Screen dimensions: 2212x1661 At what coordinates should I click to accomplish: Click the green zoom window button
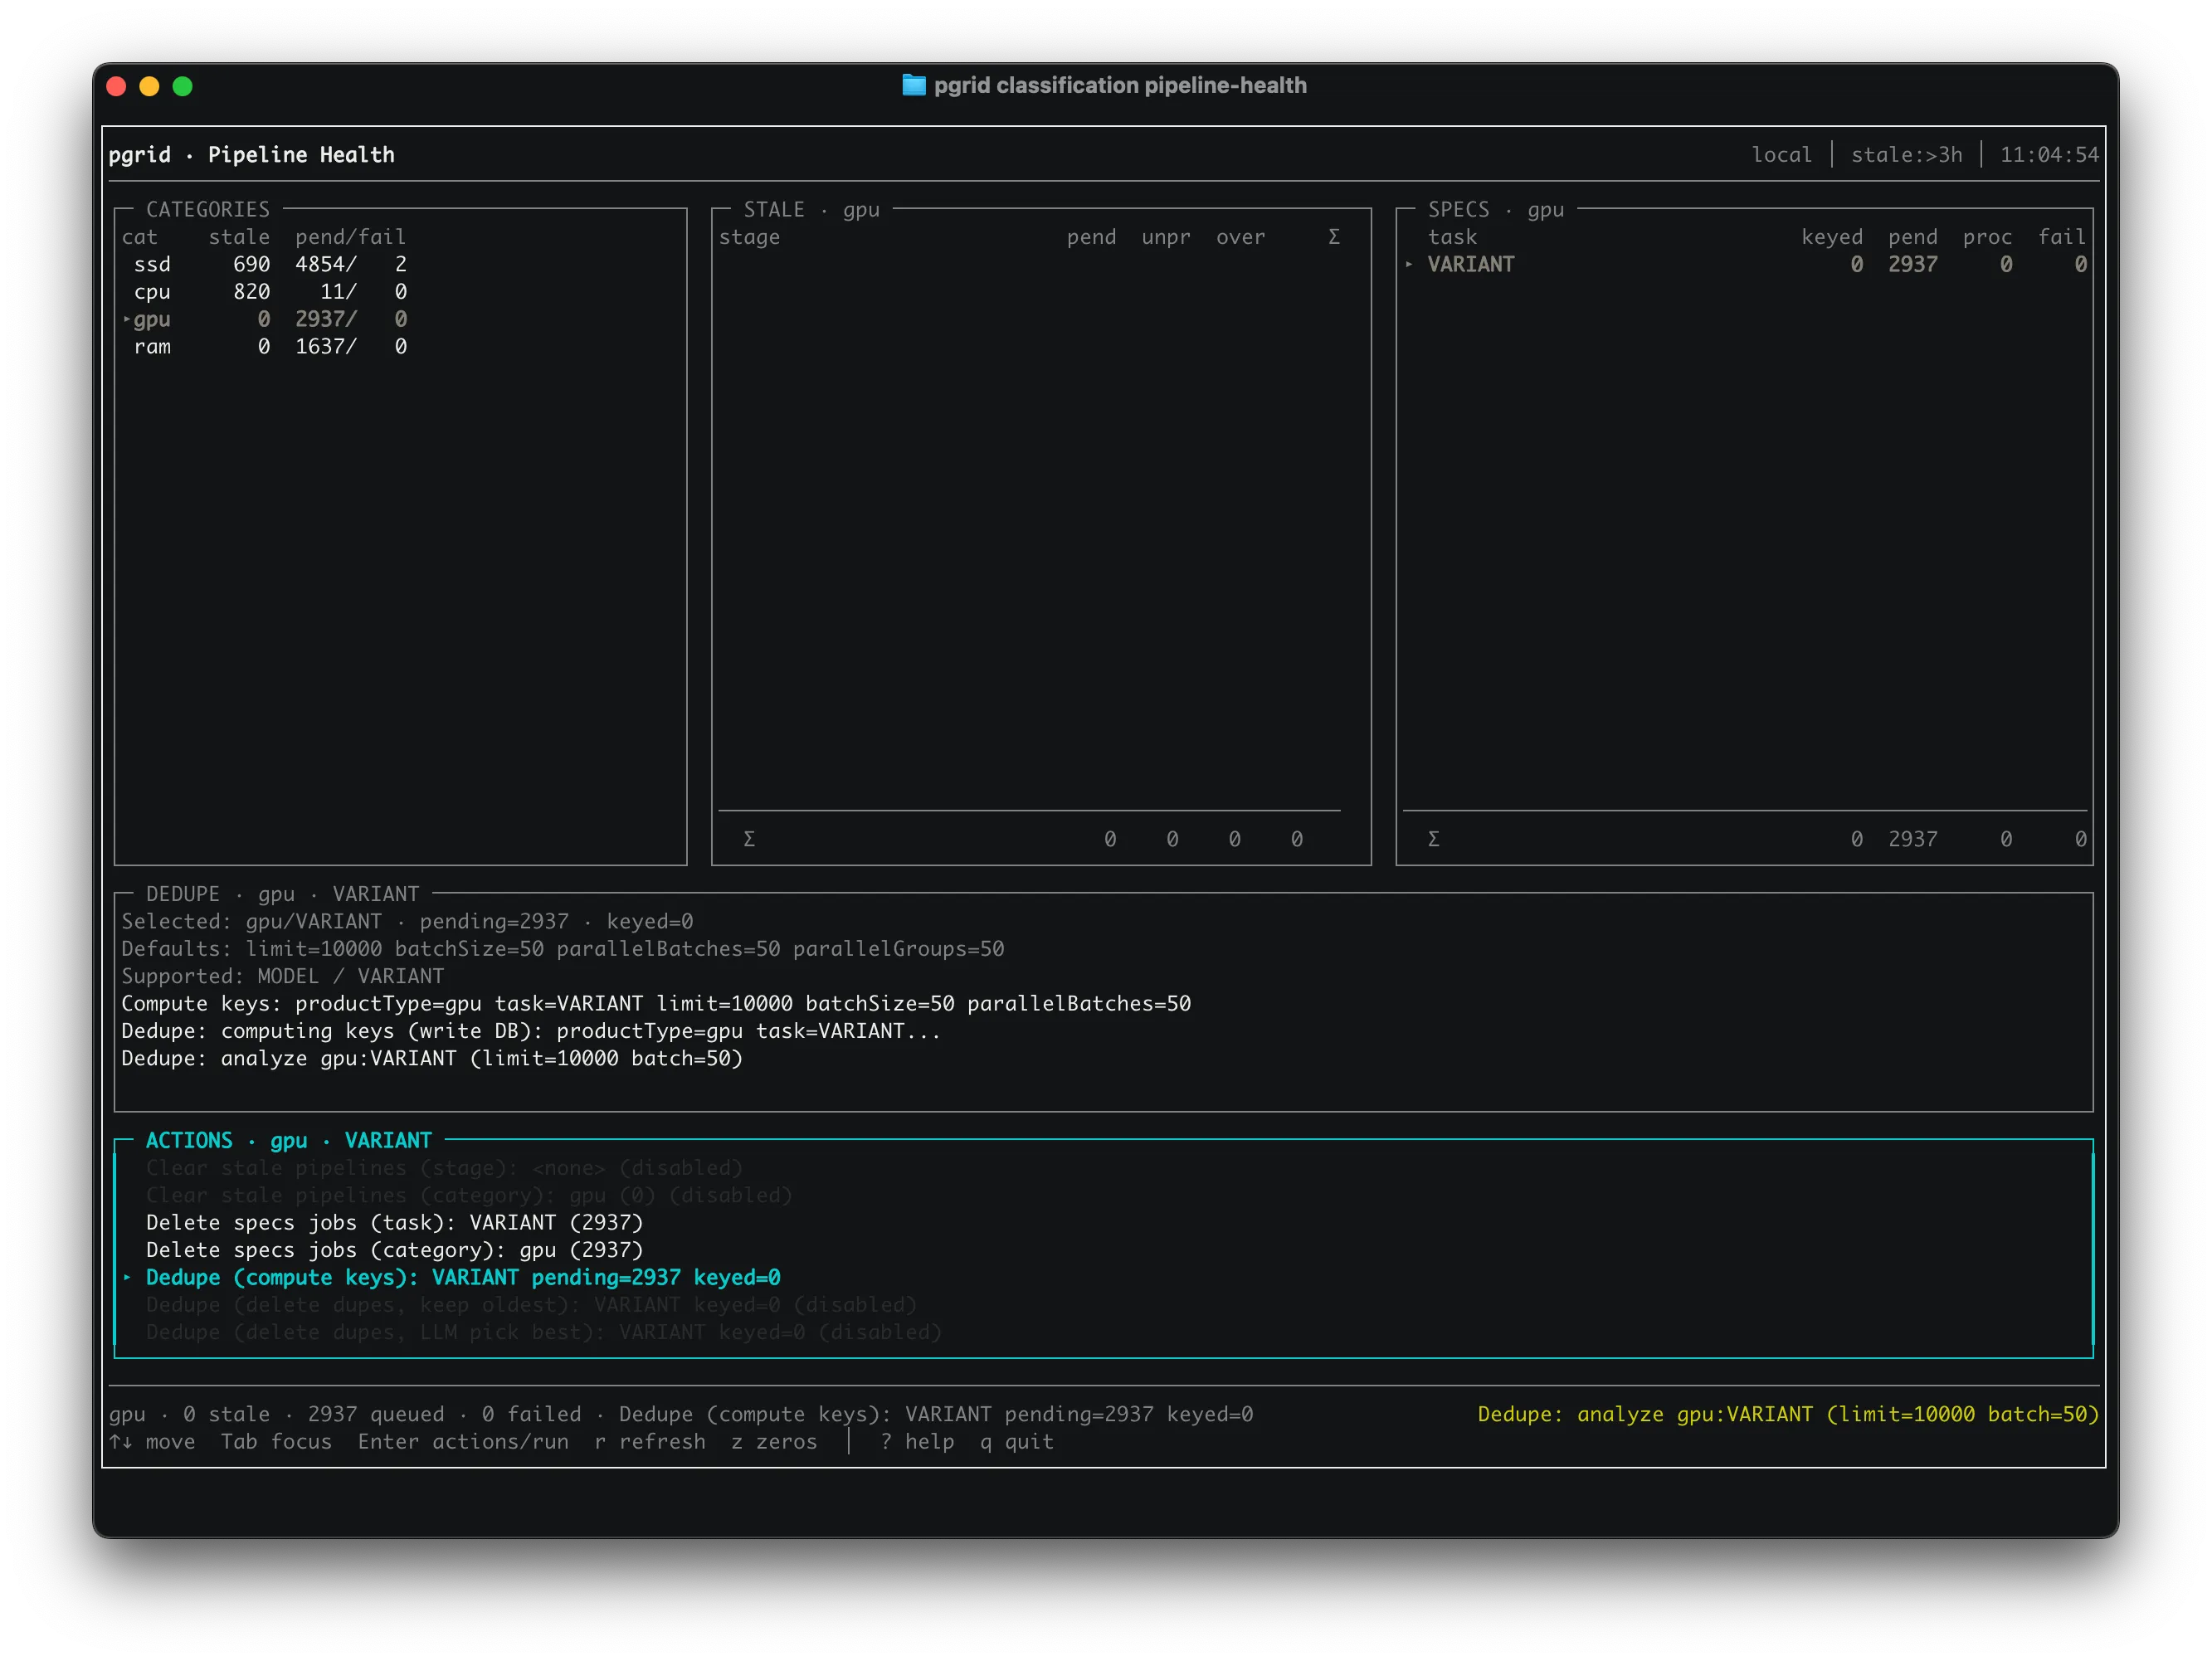[x=182, y=86]
